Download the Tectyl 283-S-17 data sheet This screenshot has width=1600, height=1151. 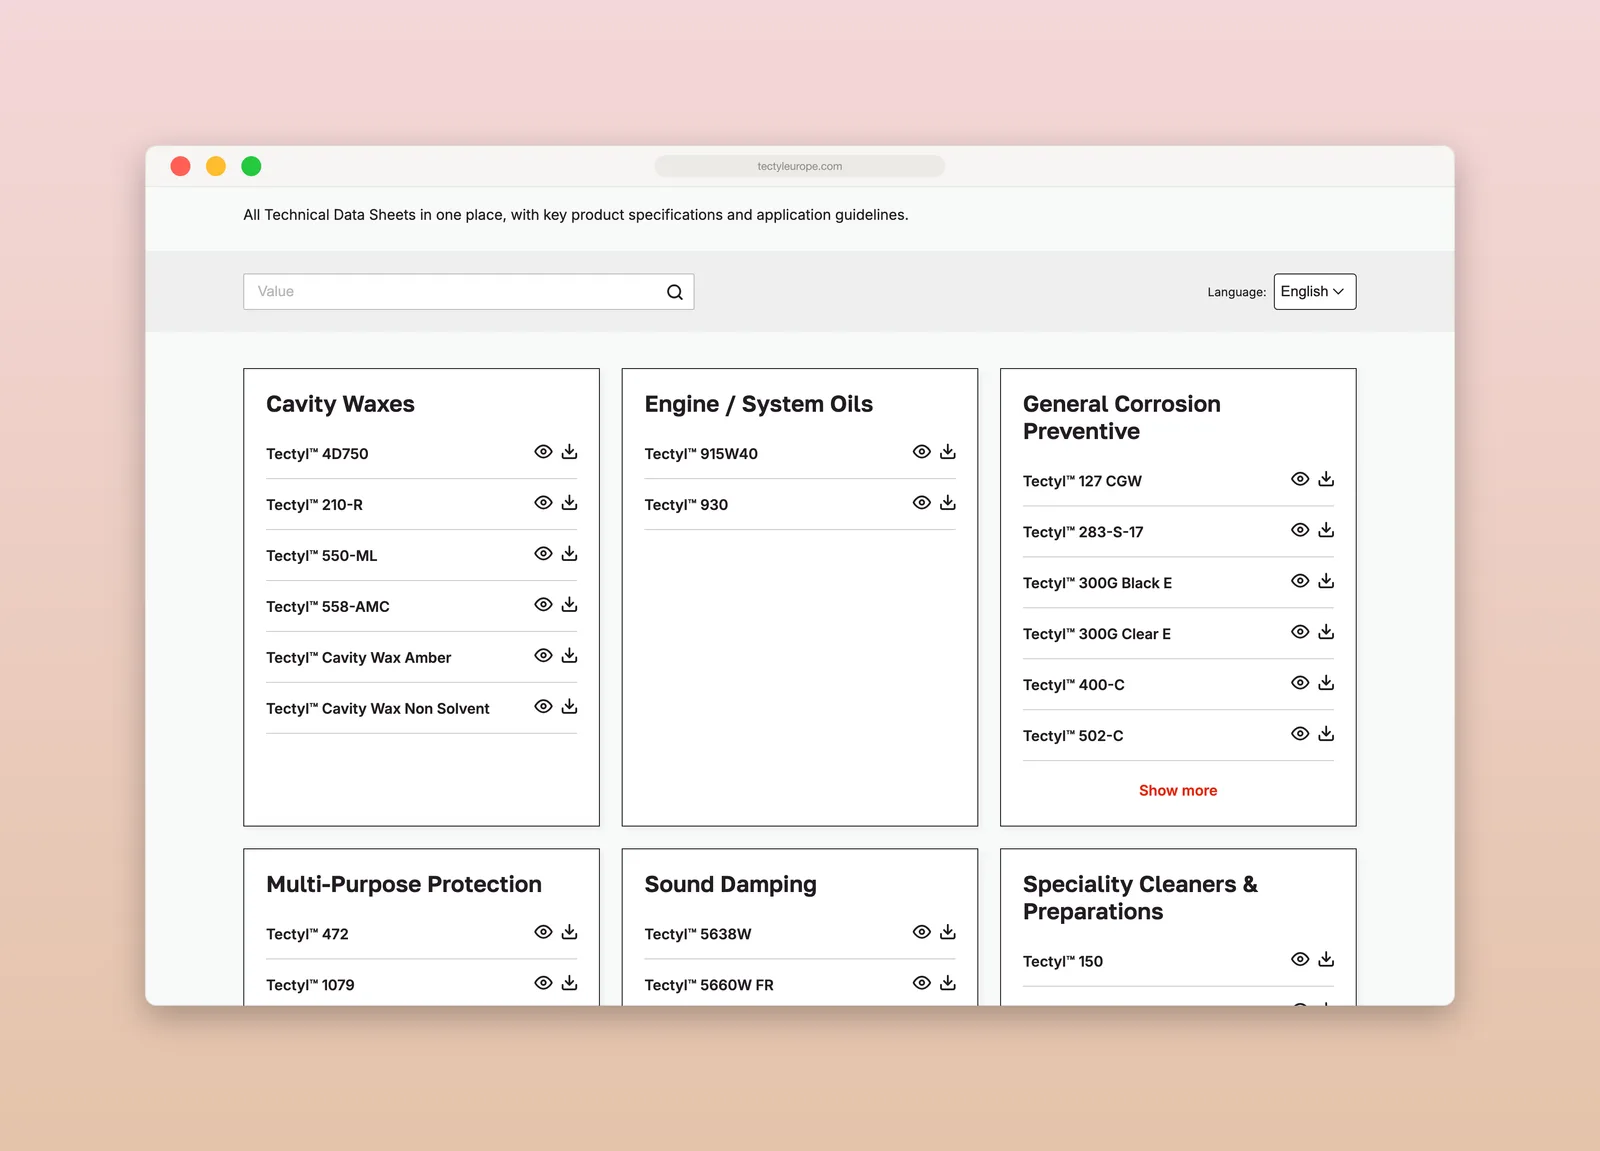[1326, 530]
